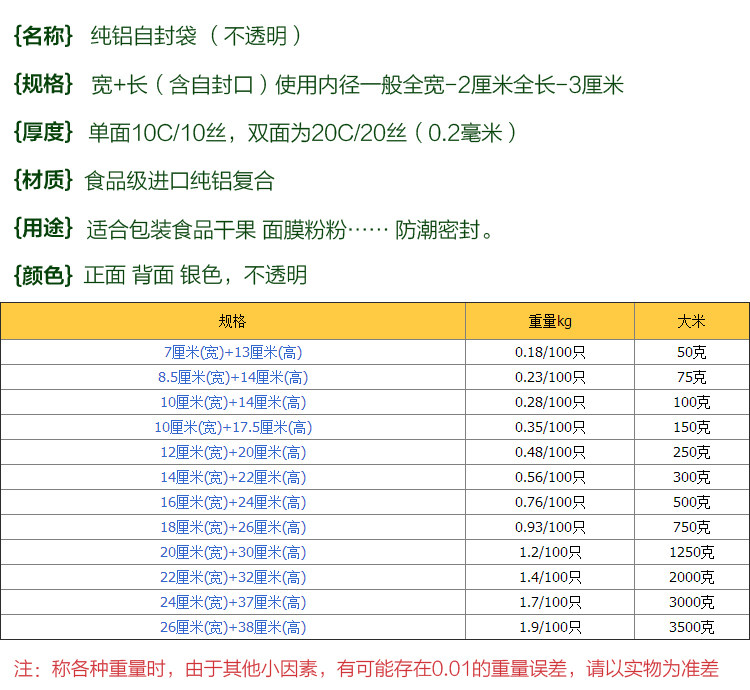Select the 0.76/100只 weight cell
750x690 pixels.
pyautogui.click(x=550, y=502)
